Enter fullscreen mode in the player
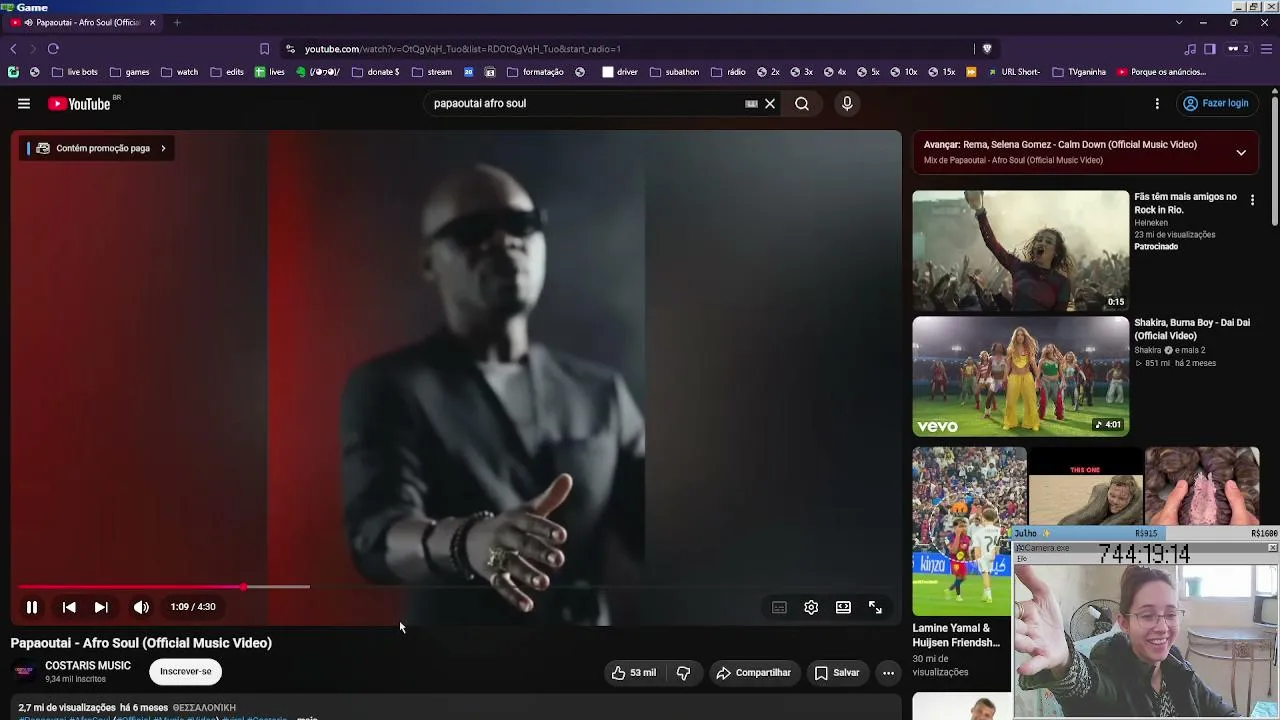 pyautogui.click(x=875, y=607)
